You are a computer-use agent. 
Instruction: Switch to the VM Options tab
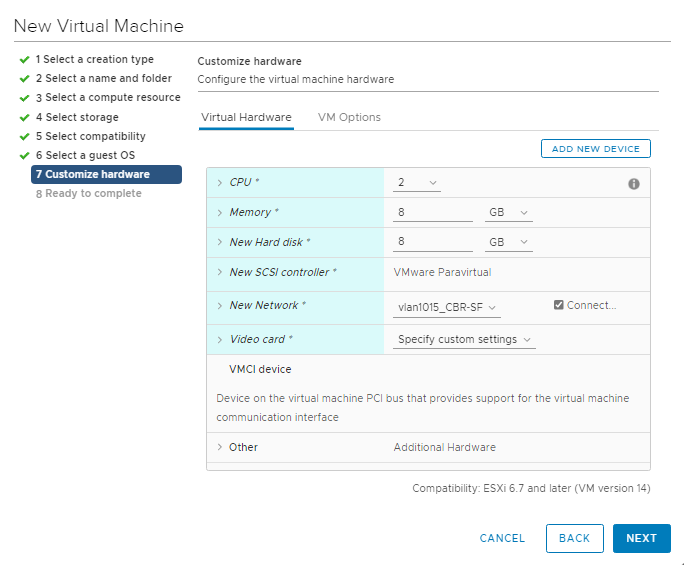coord(349,117)
